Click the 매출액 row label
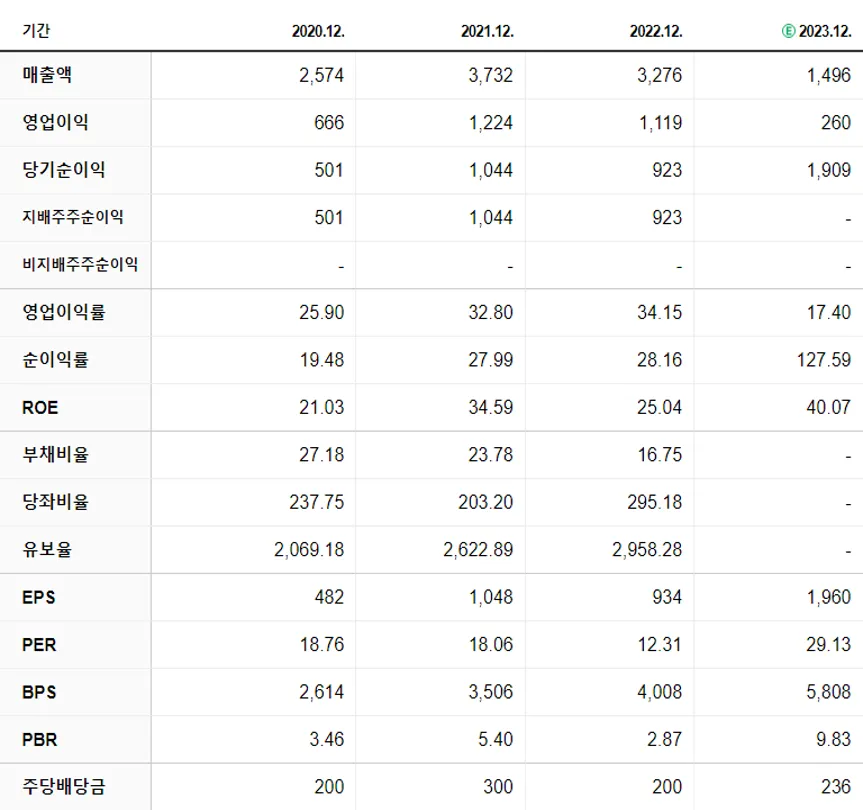Image resolution: width=863 pixels, height=810 pixels. click(x=47, y=74)
